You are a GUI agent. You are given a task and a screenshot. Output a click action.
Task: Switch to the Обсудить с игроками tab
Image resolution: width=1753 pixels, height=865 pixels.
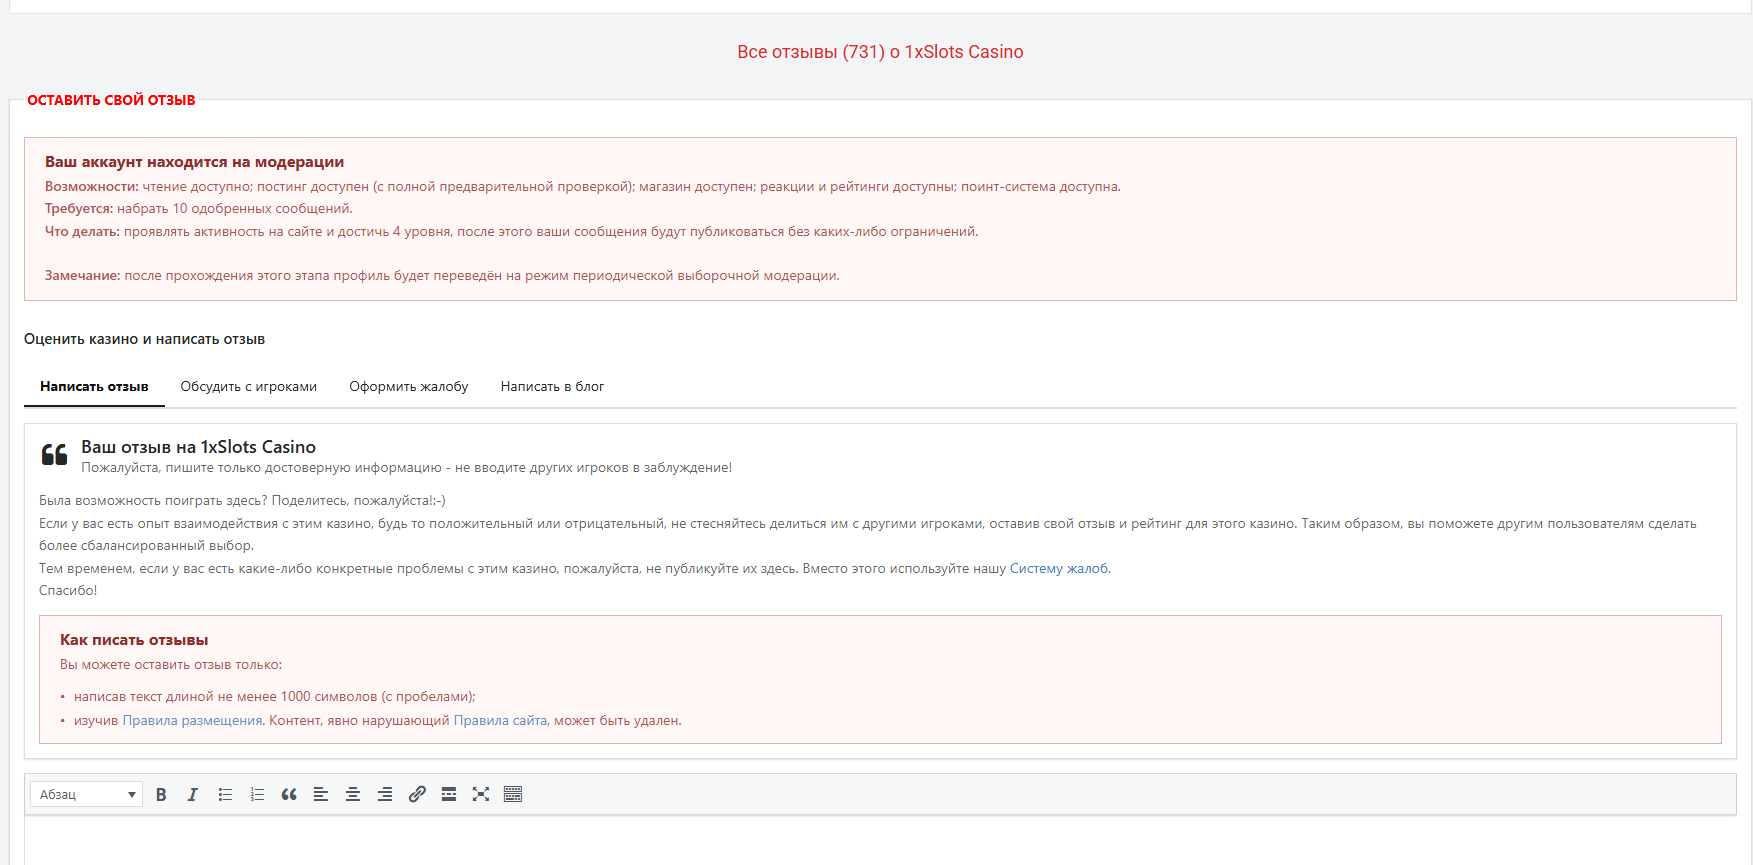coord(248,387)
